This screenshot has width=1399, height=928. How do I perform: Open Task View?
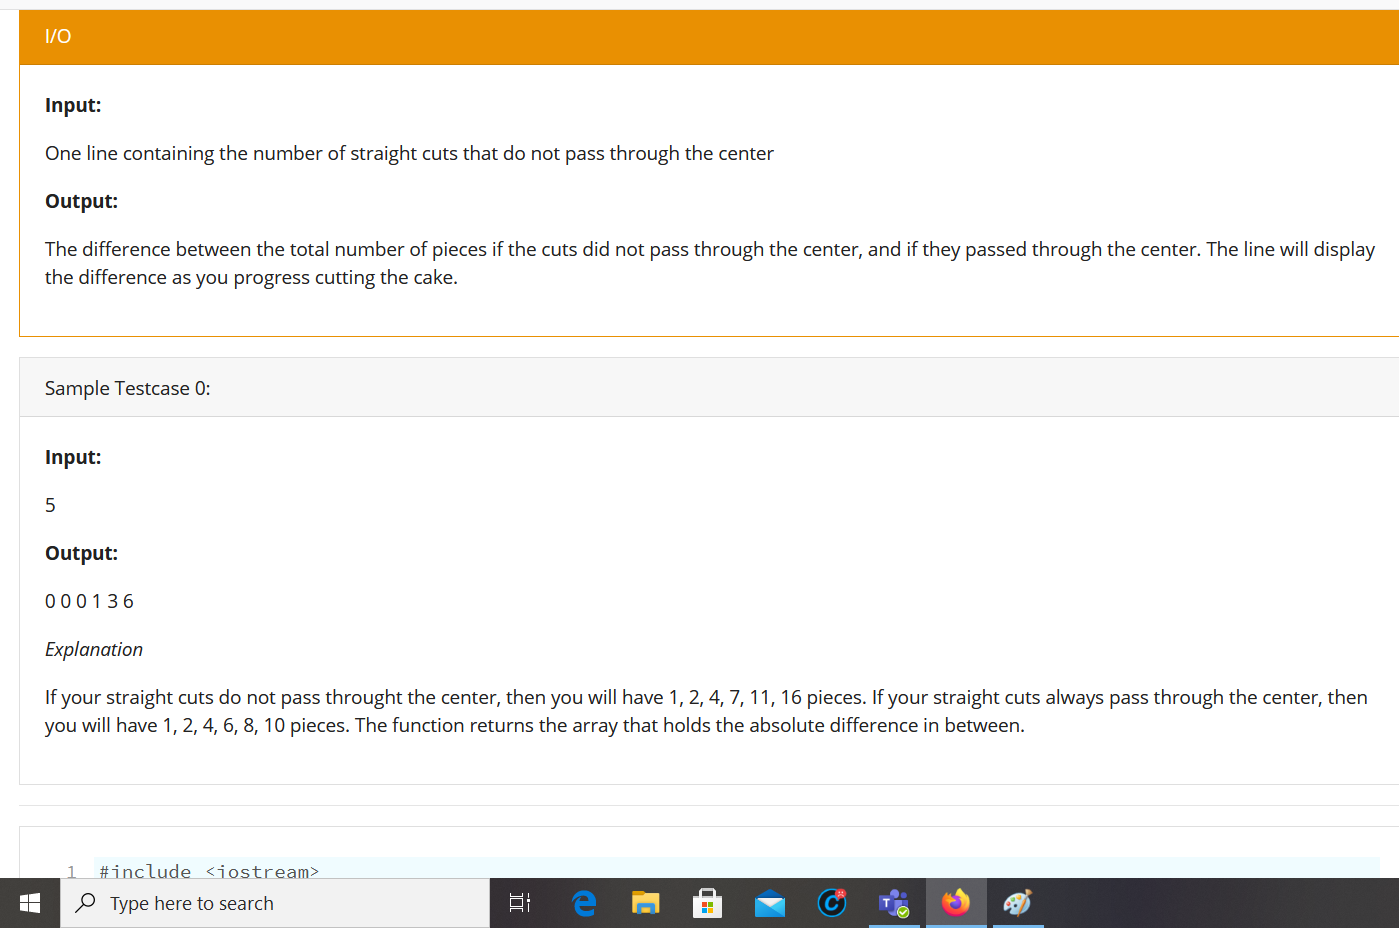pyautogui.click(x=520, y=903)
